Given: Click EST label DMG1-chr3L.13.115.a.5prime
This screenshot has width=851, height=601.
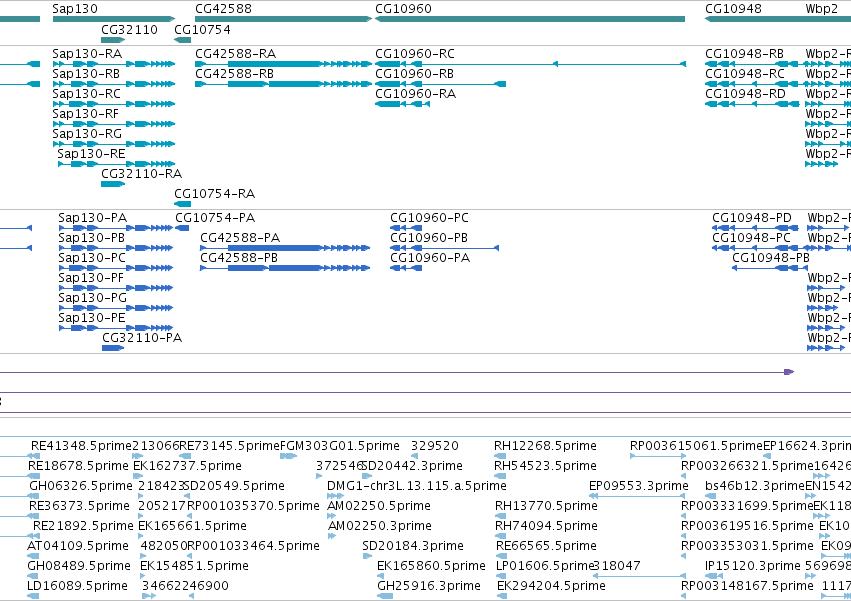Looking at the screenshot, I should pos(417,486).
